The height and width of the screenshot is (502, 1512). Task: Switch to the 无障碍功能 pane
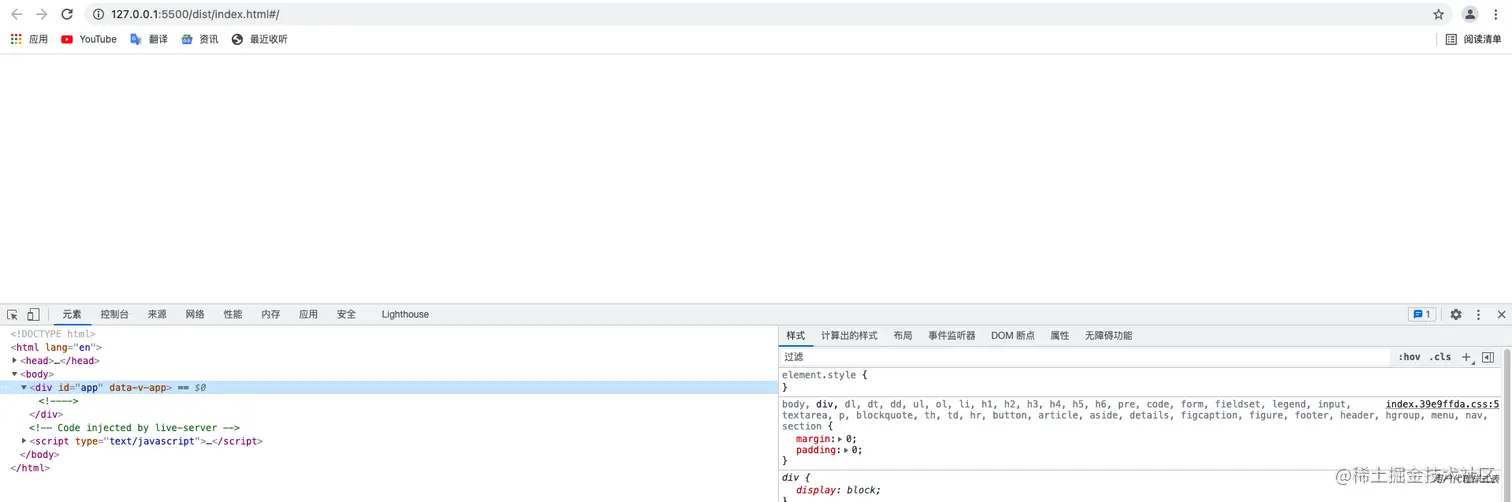(x=1108, y=336)
